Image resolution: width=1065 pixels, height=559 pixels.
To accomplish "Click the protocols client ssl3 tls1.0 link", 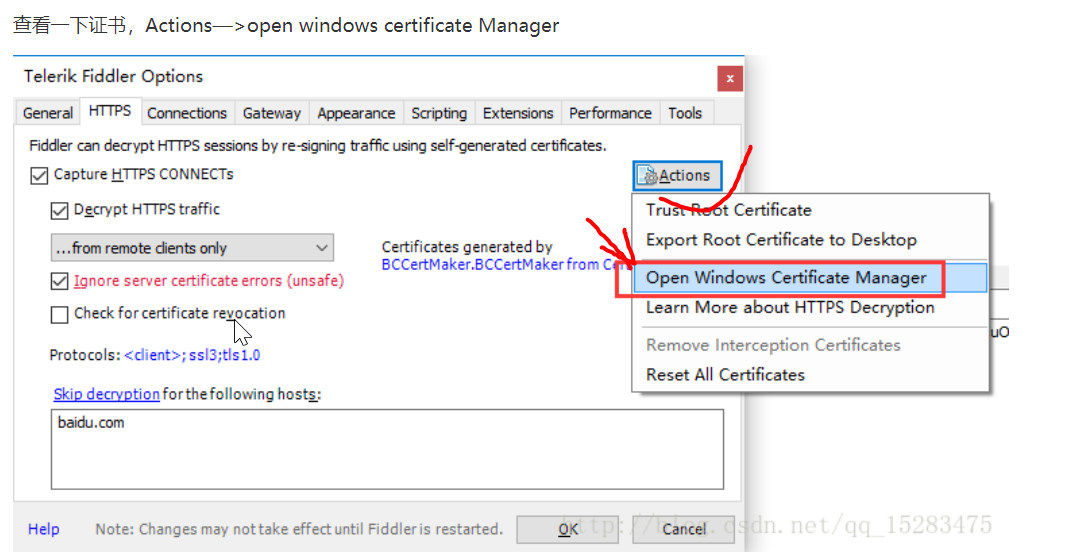I will coord(192,355).
